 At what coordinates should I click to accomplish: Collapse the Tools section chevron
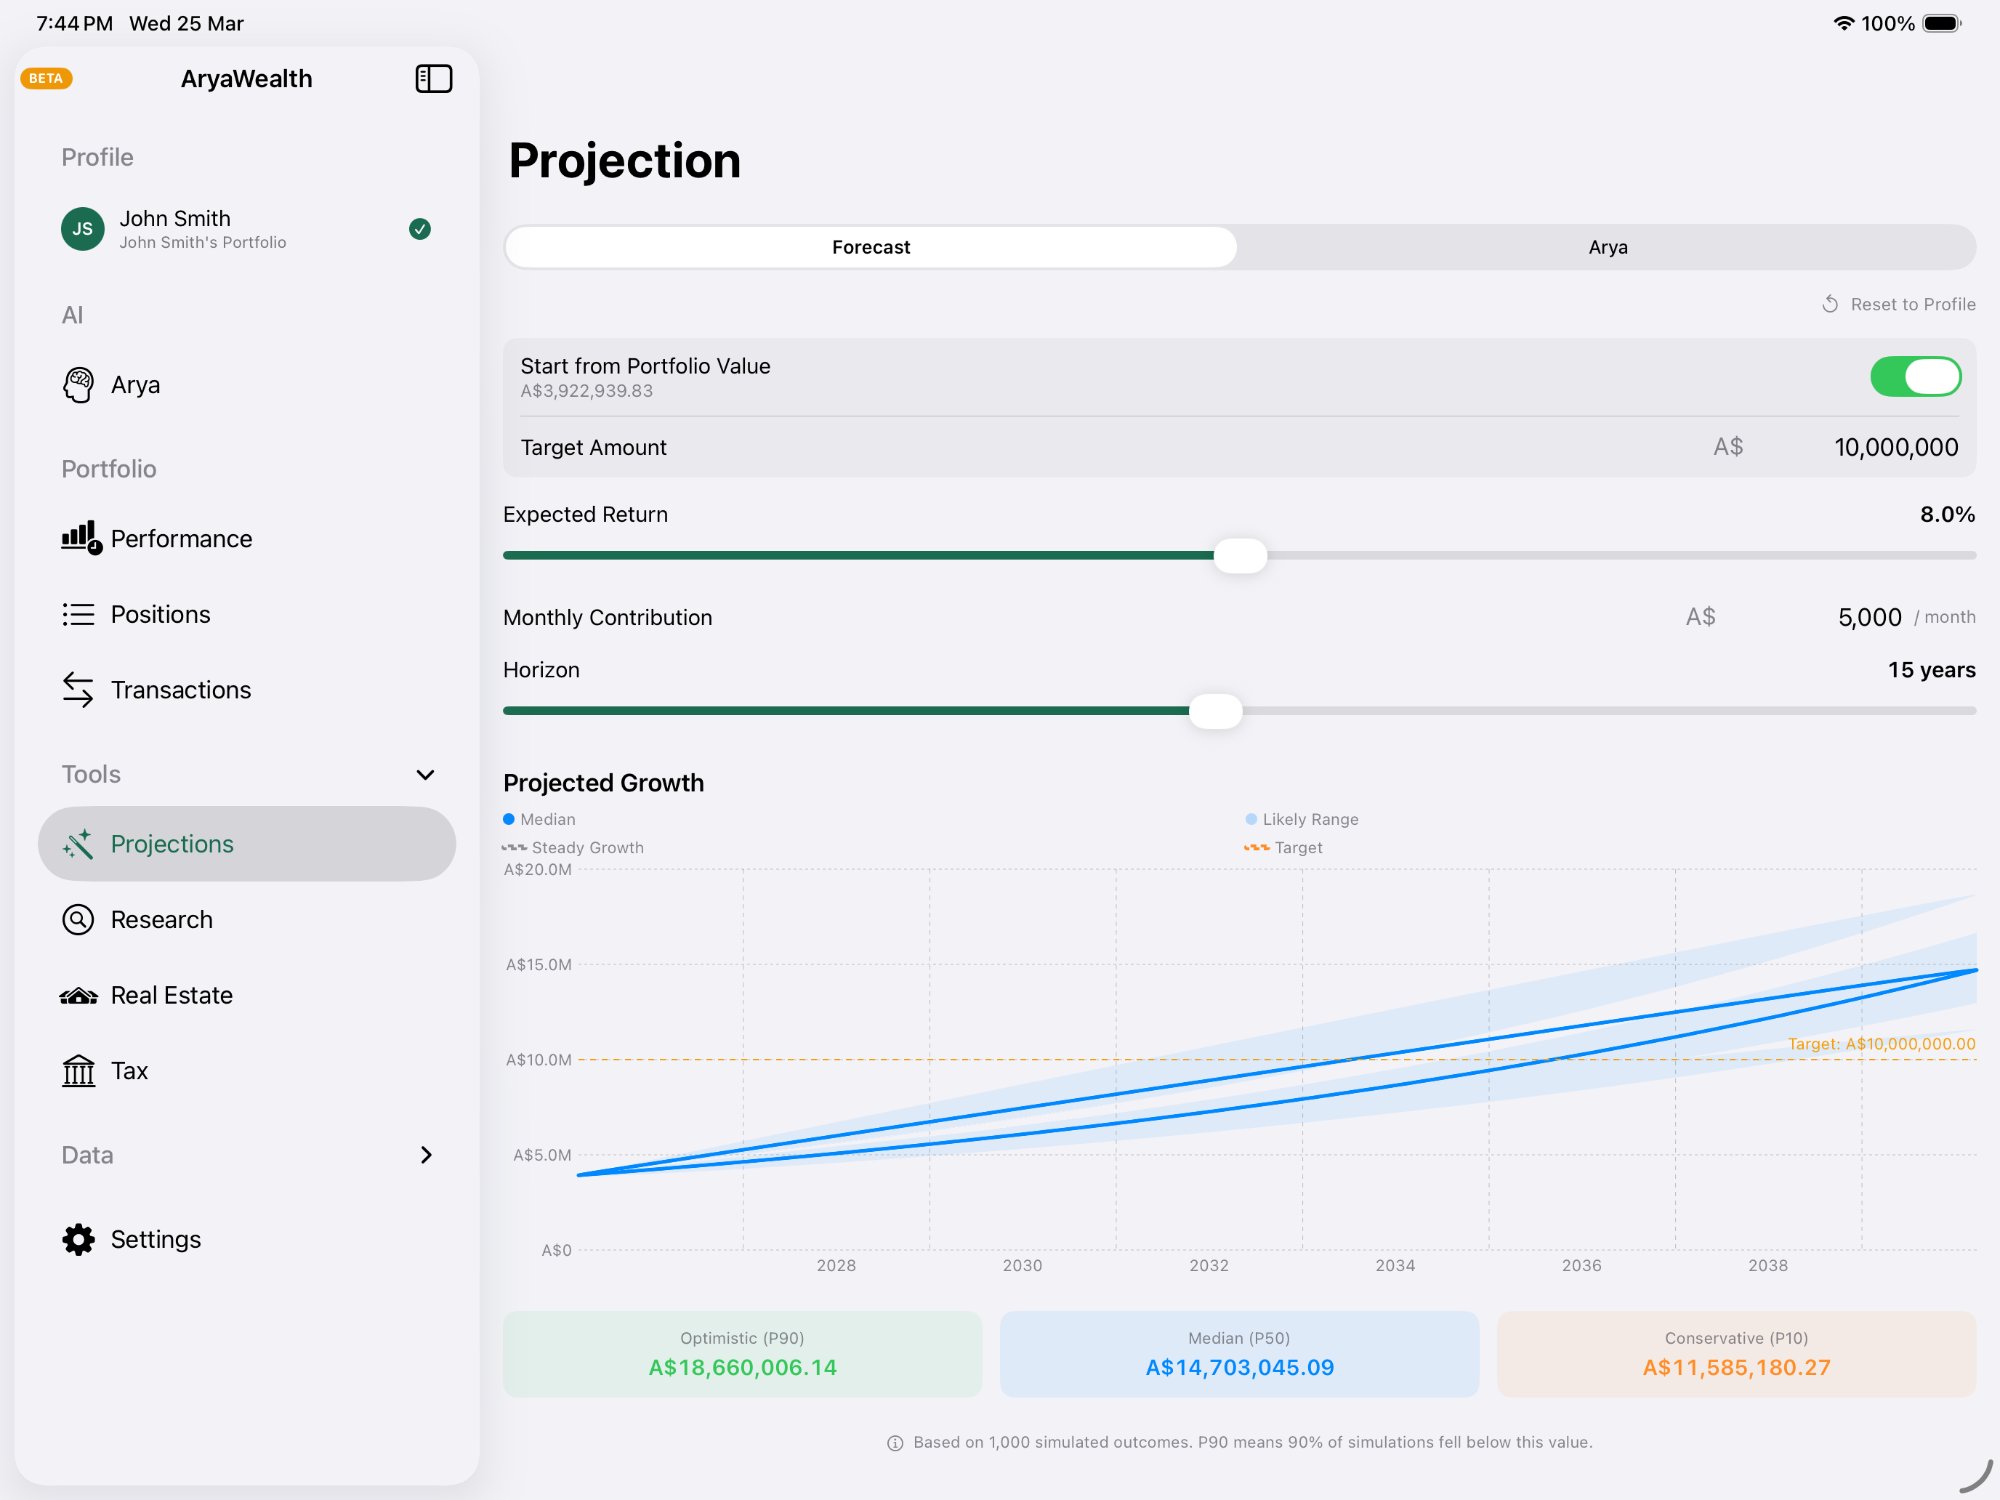(425, 775)
